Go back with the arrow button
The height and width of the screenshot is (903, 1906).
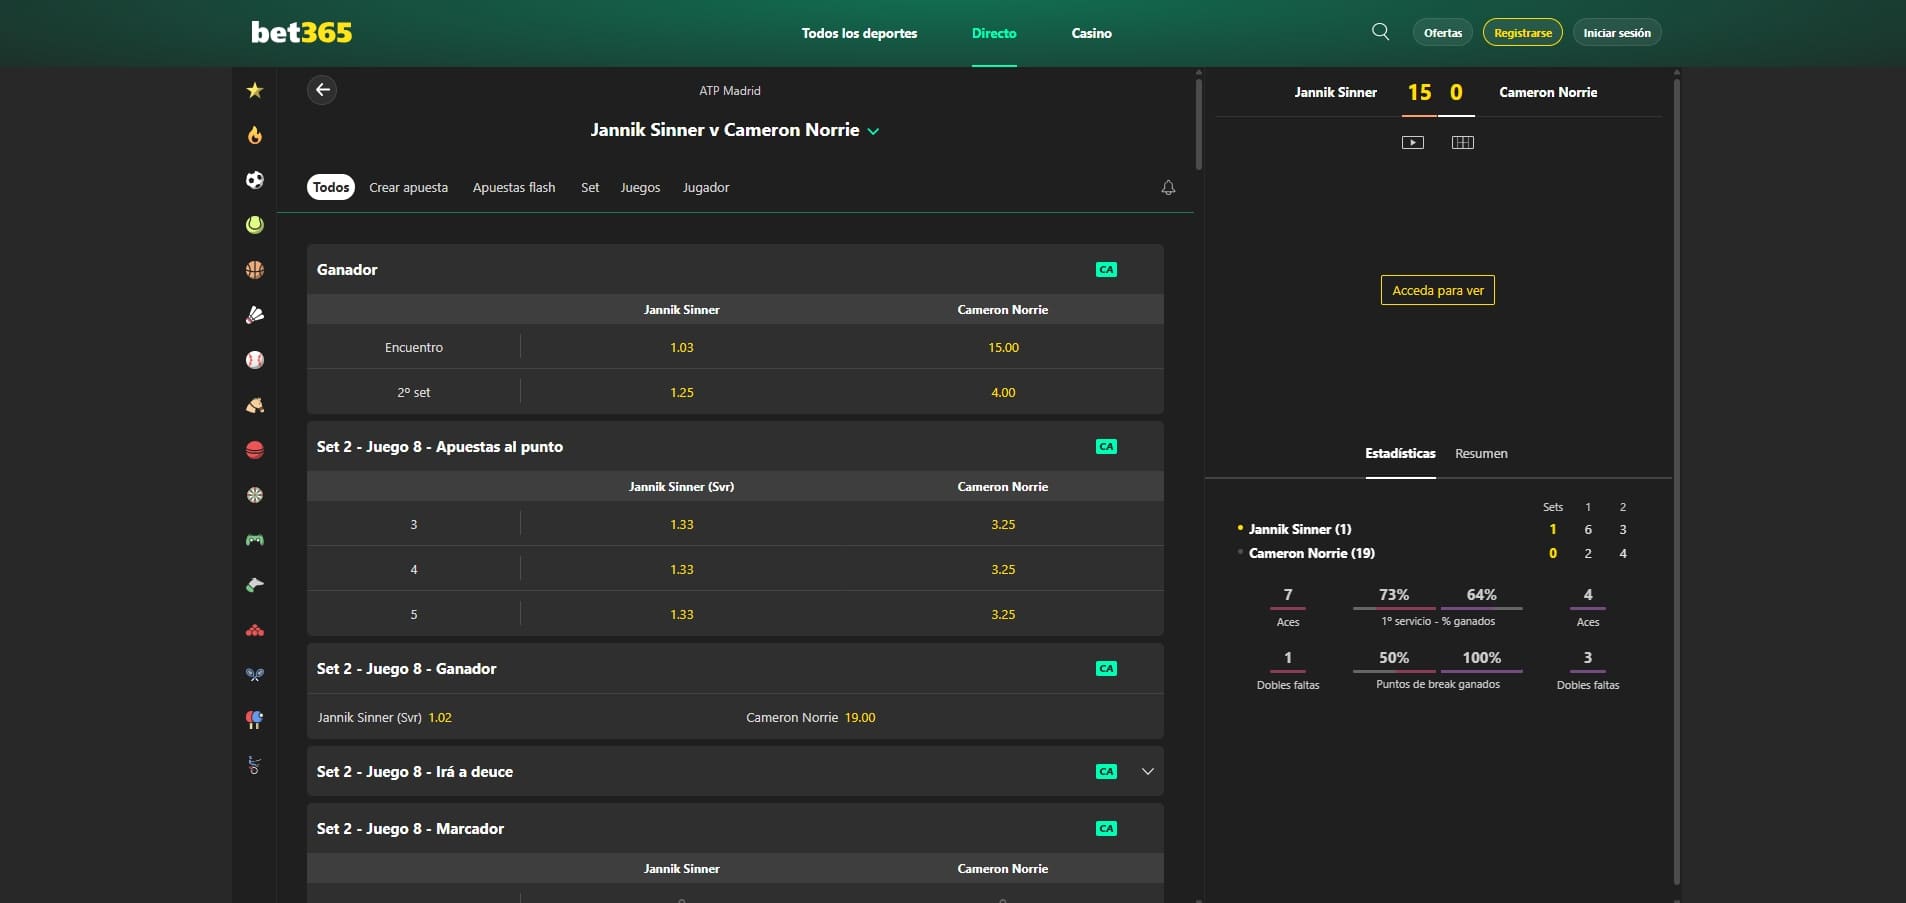322,89
